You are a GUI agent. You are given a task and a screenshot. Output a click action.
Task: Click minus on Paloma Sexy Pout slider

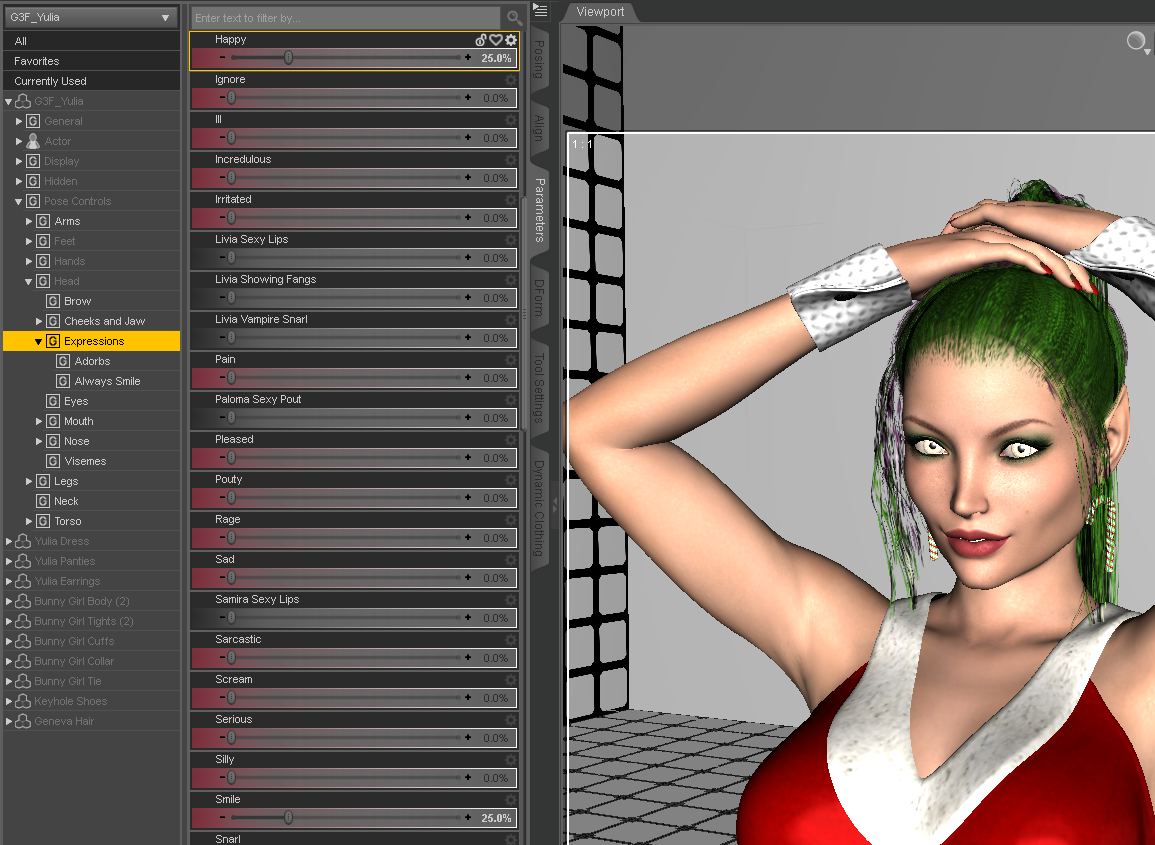222,417
